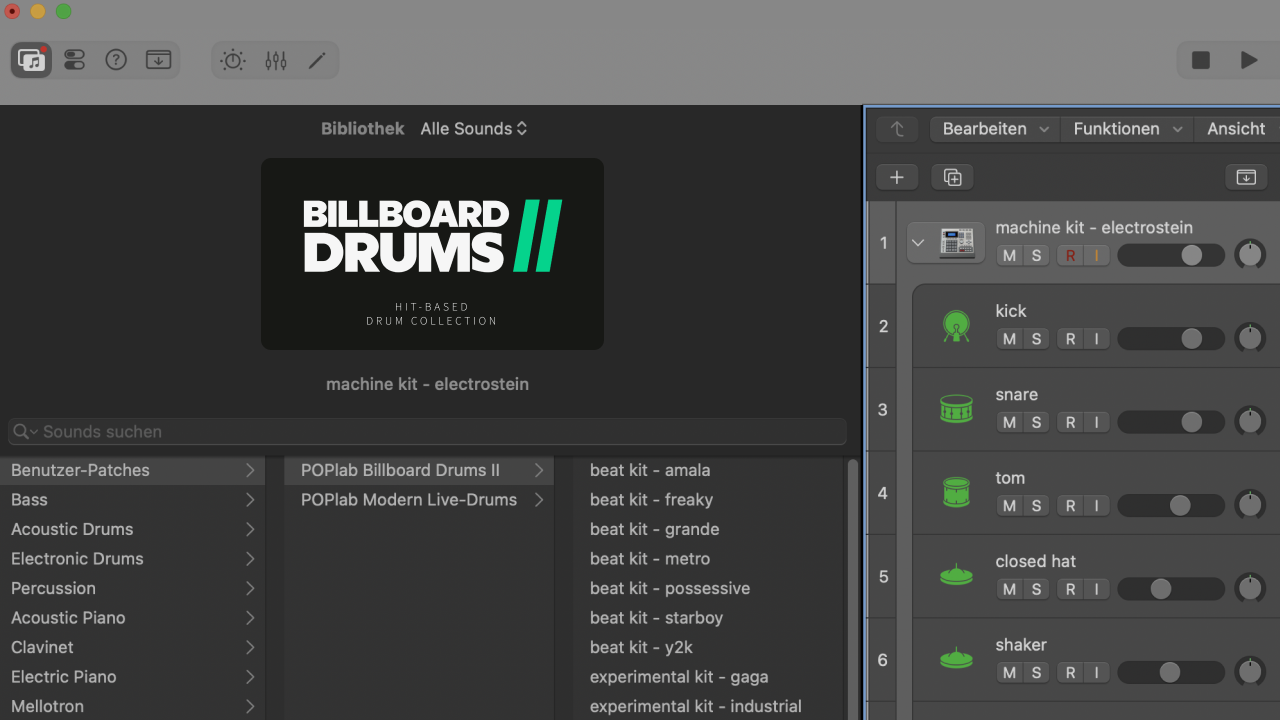Click the tray button at track header right
Image resolution: width=1280 pixels, height=720 pixels.
tap(1246, 177)
